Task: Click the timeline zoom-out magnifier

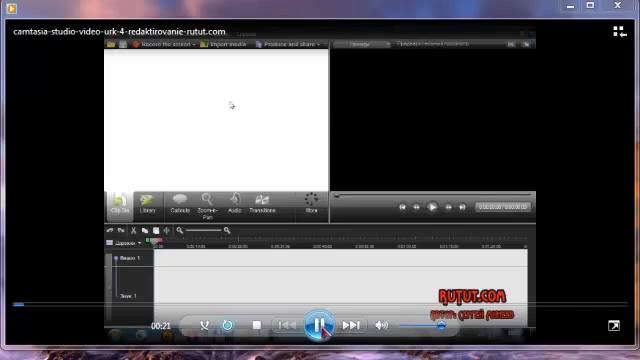Action: pyautogui.click(x=180, y=231)
